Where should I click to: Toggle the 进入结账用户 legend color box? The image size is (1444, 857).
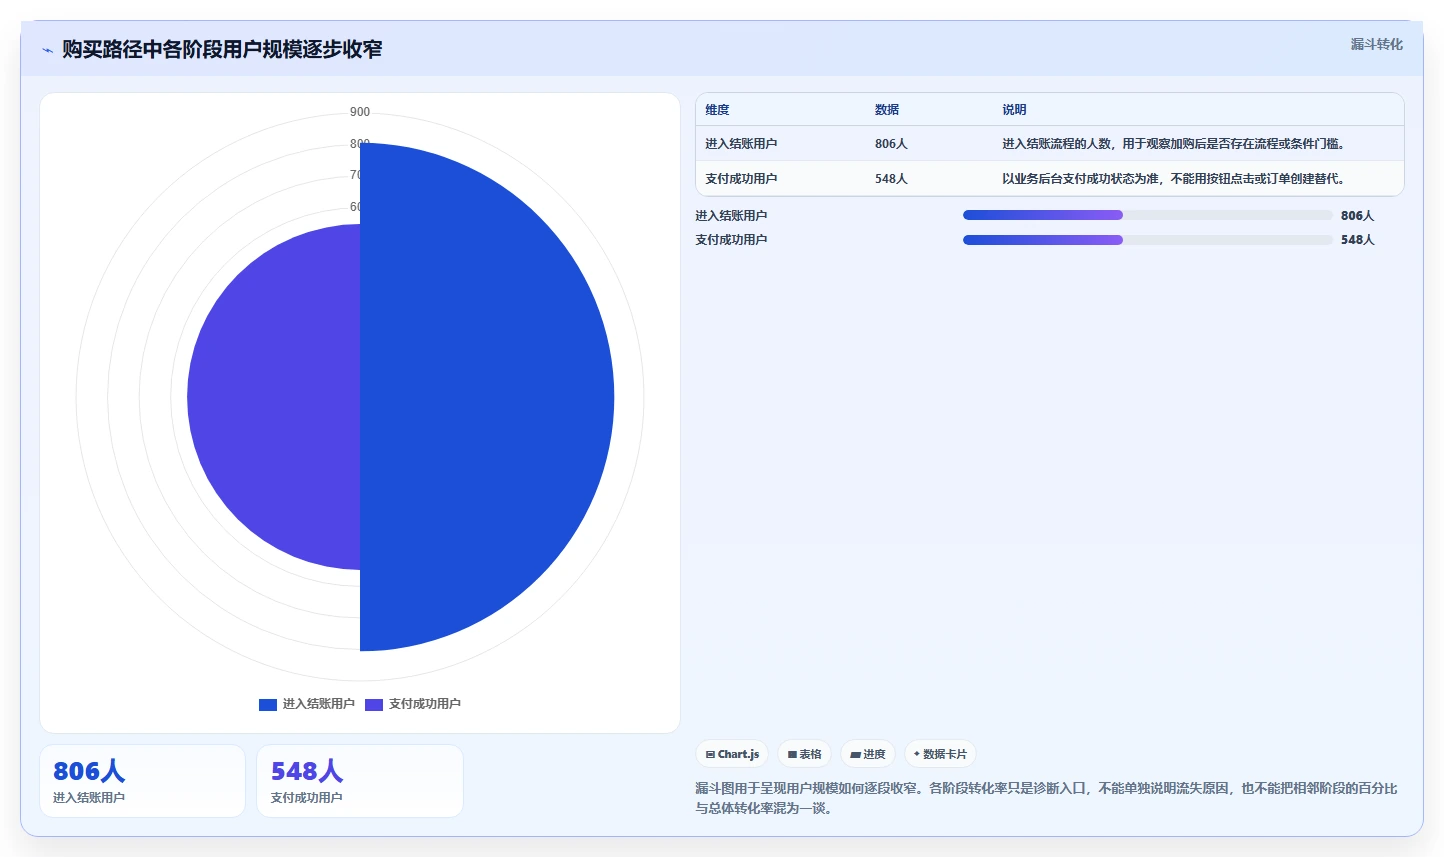click(x=268, y=704)
